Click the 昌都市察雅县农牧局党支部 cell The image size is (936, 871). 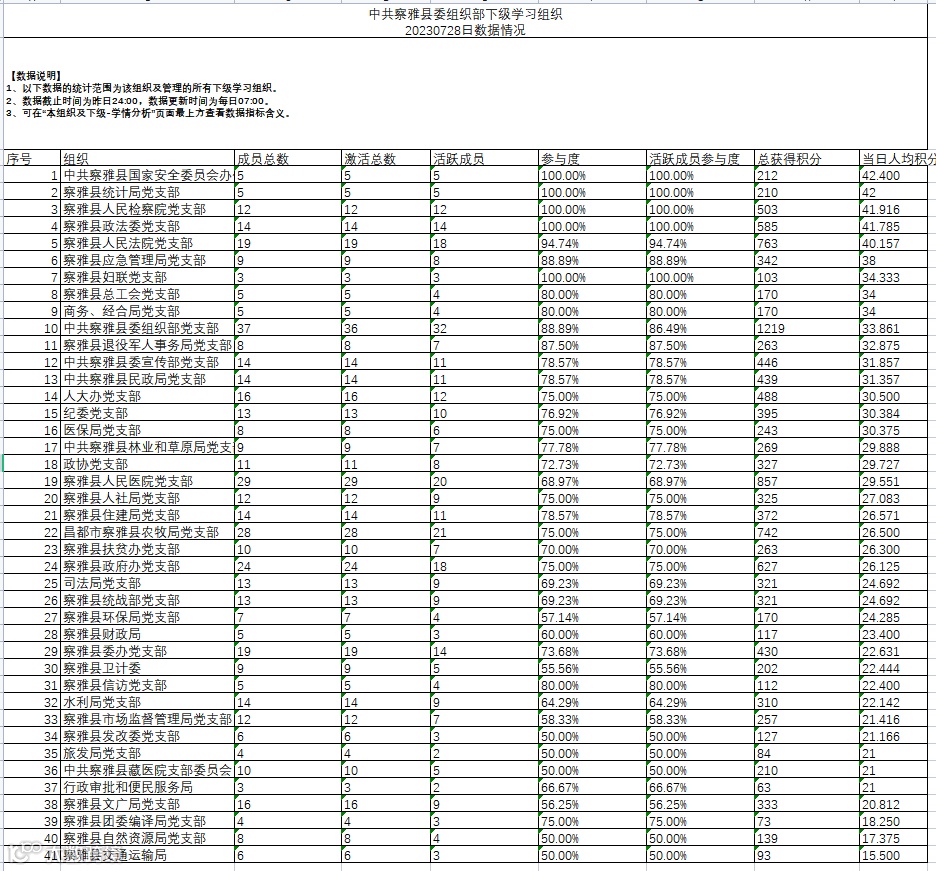click(147, 533)
